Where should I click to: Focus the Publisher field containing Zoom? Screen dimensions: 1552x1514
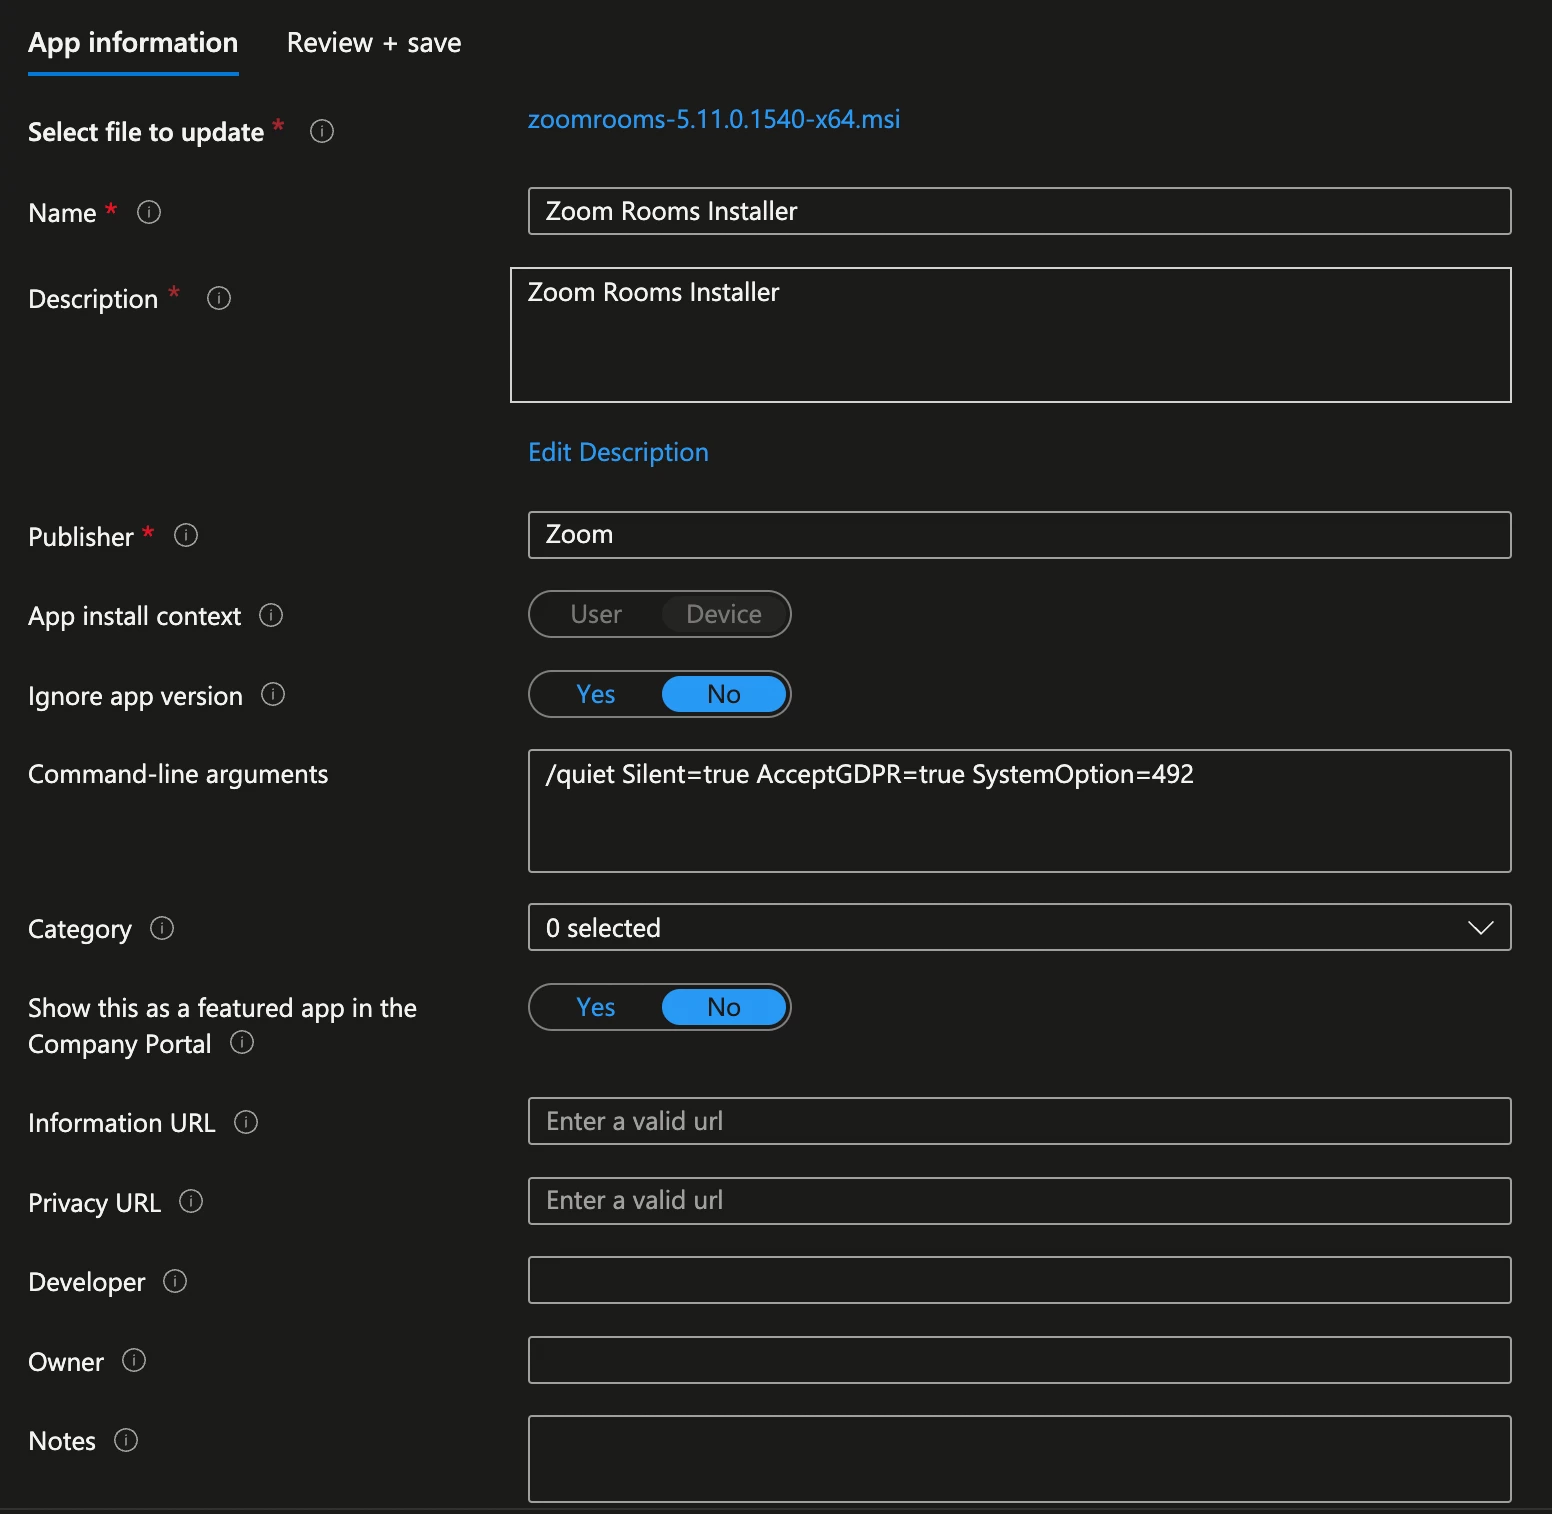click(x=1019, y=535)
